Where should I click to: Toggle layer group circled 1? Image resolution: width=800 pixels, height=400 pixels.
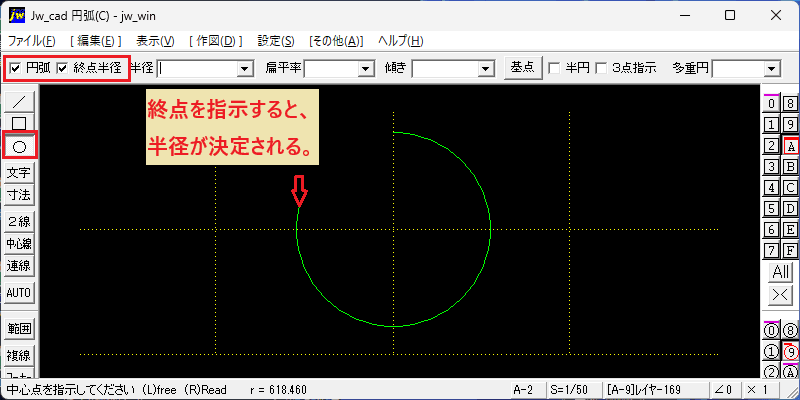coord(771,352)
